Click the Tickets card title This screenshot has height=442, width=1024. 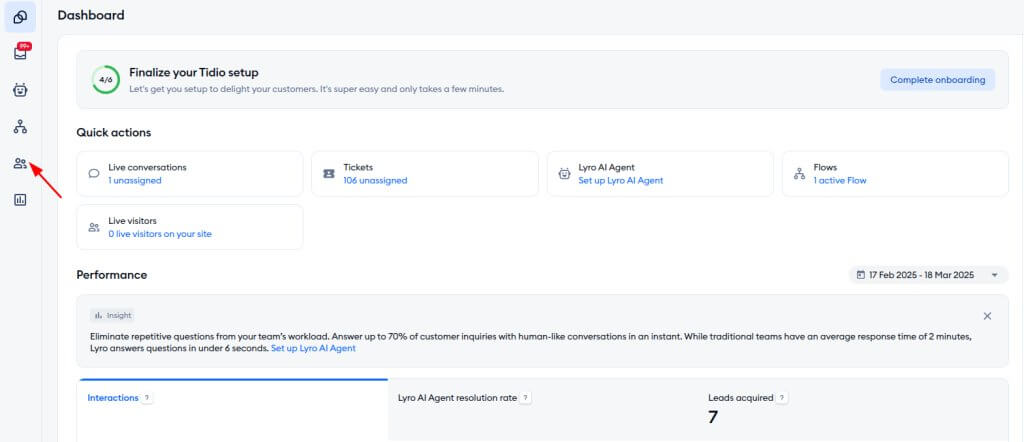pyautogui.click(x=358, y=167)
